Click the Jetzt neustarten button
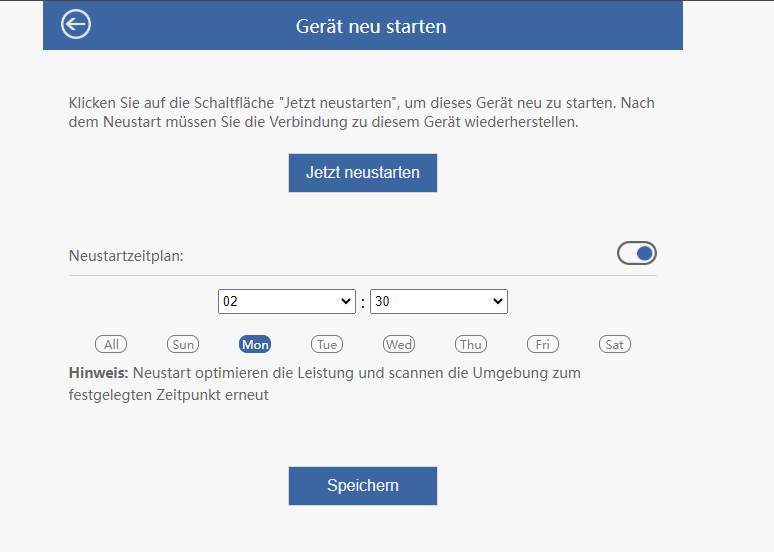 click(363, 173)
